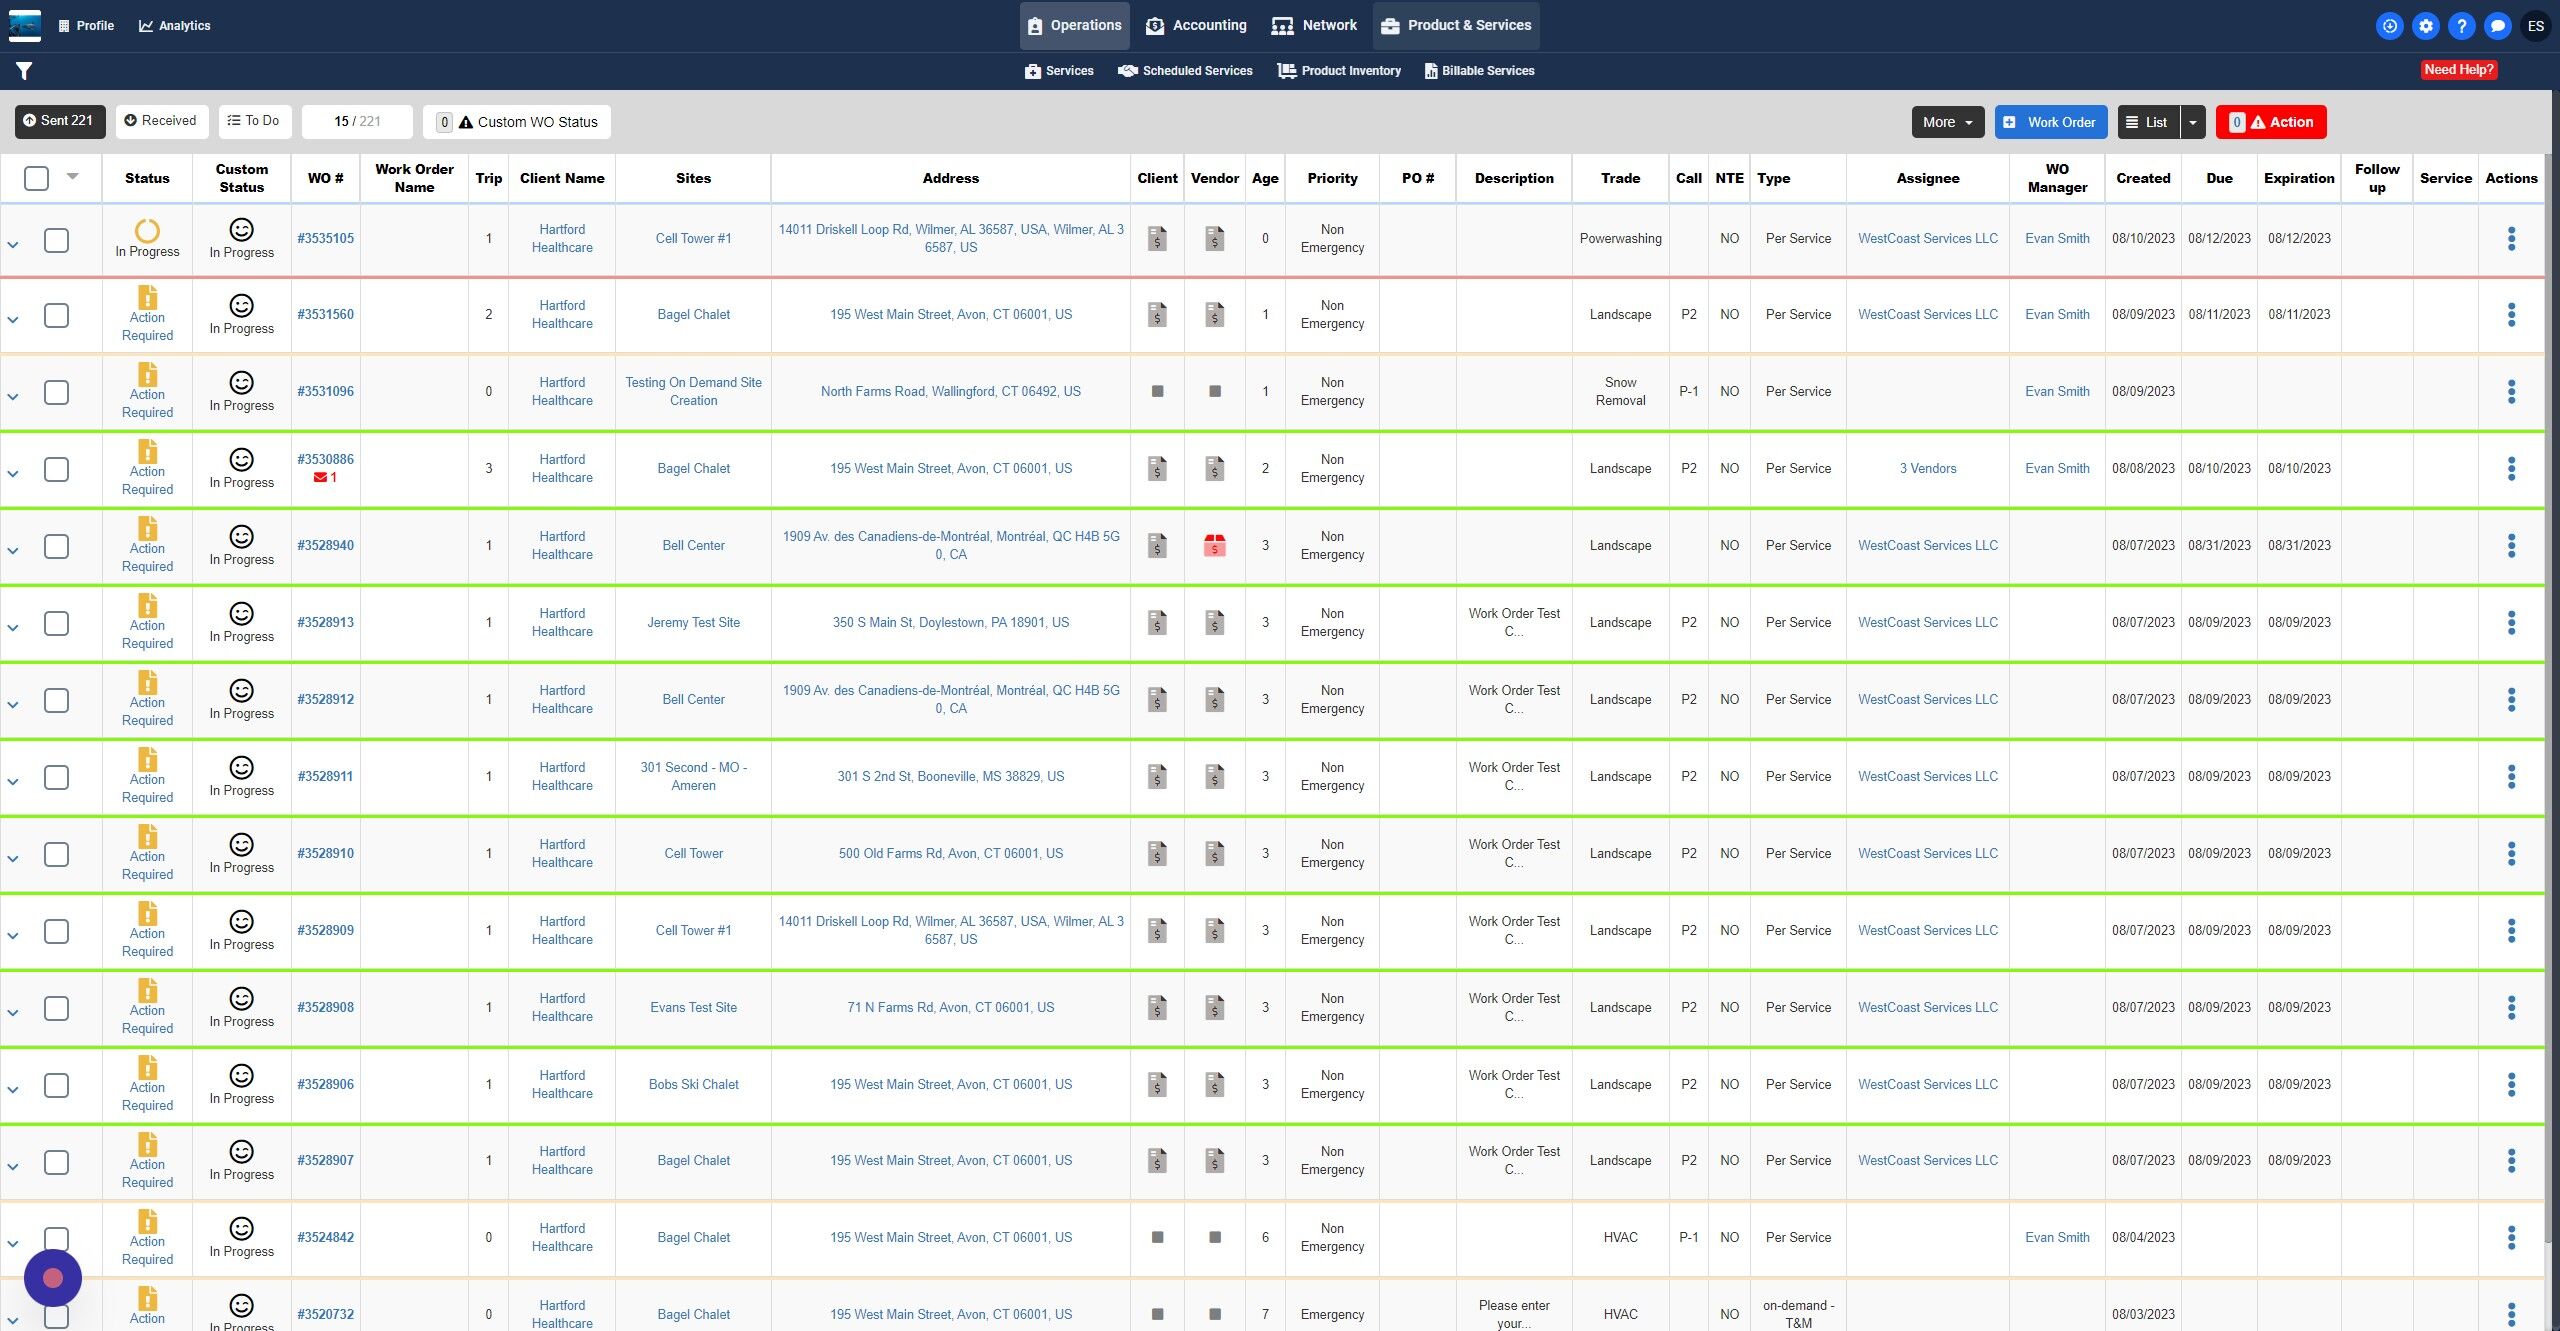Viewport: 2560px width, 1331px height.
Task: Open three-dot actions menu for WO #3531560
Action: 2511,315
